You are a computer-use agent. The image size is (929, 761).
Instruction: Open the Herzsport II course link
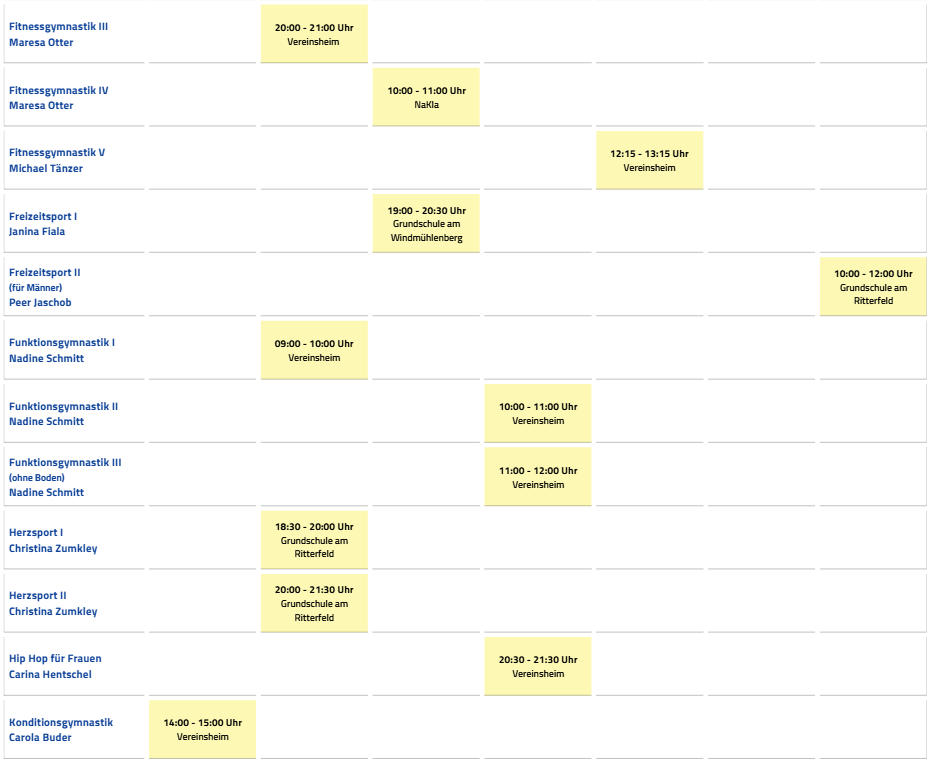(38, 596)
